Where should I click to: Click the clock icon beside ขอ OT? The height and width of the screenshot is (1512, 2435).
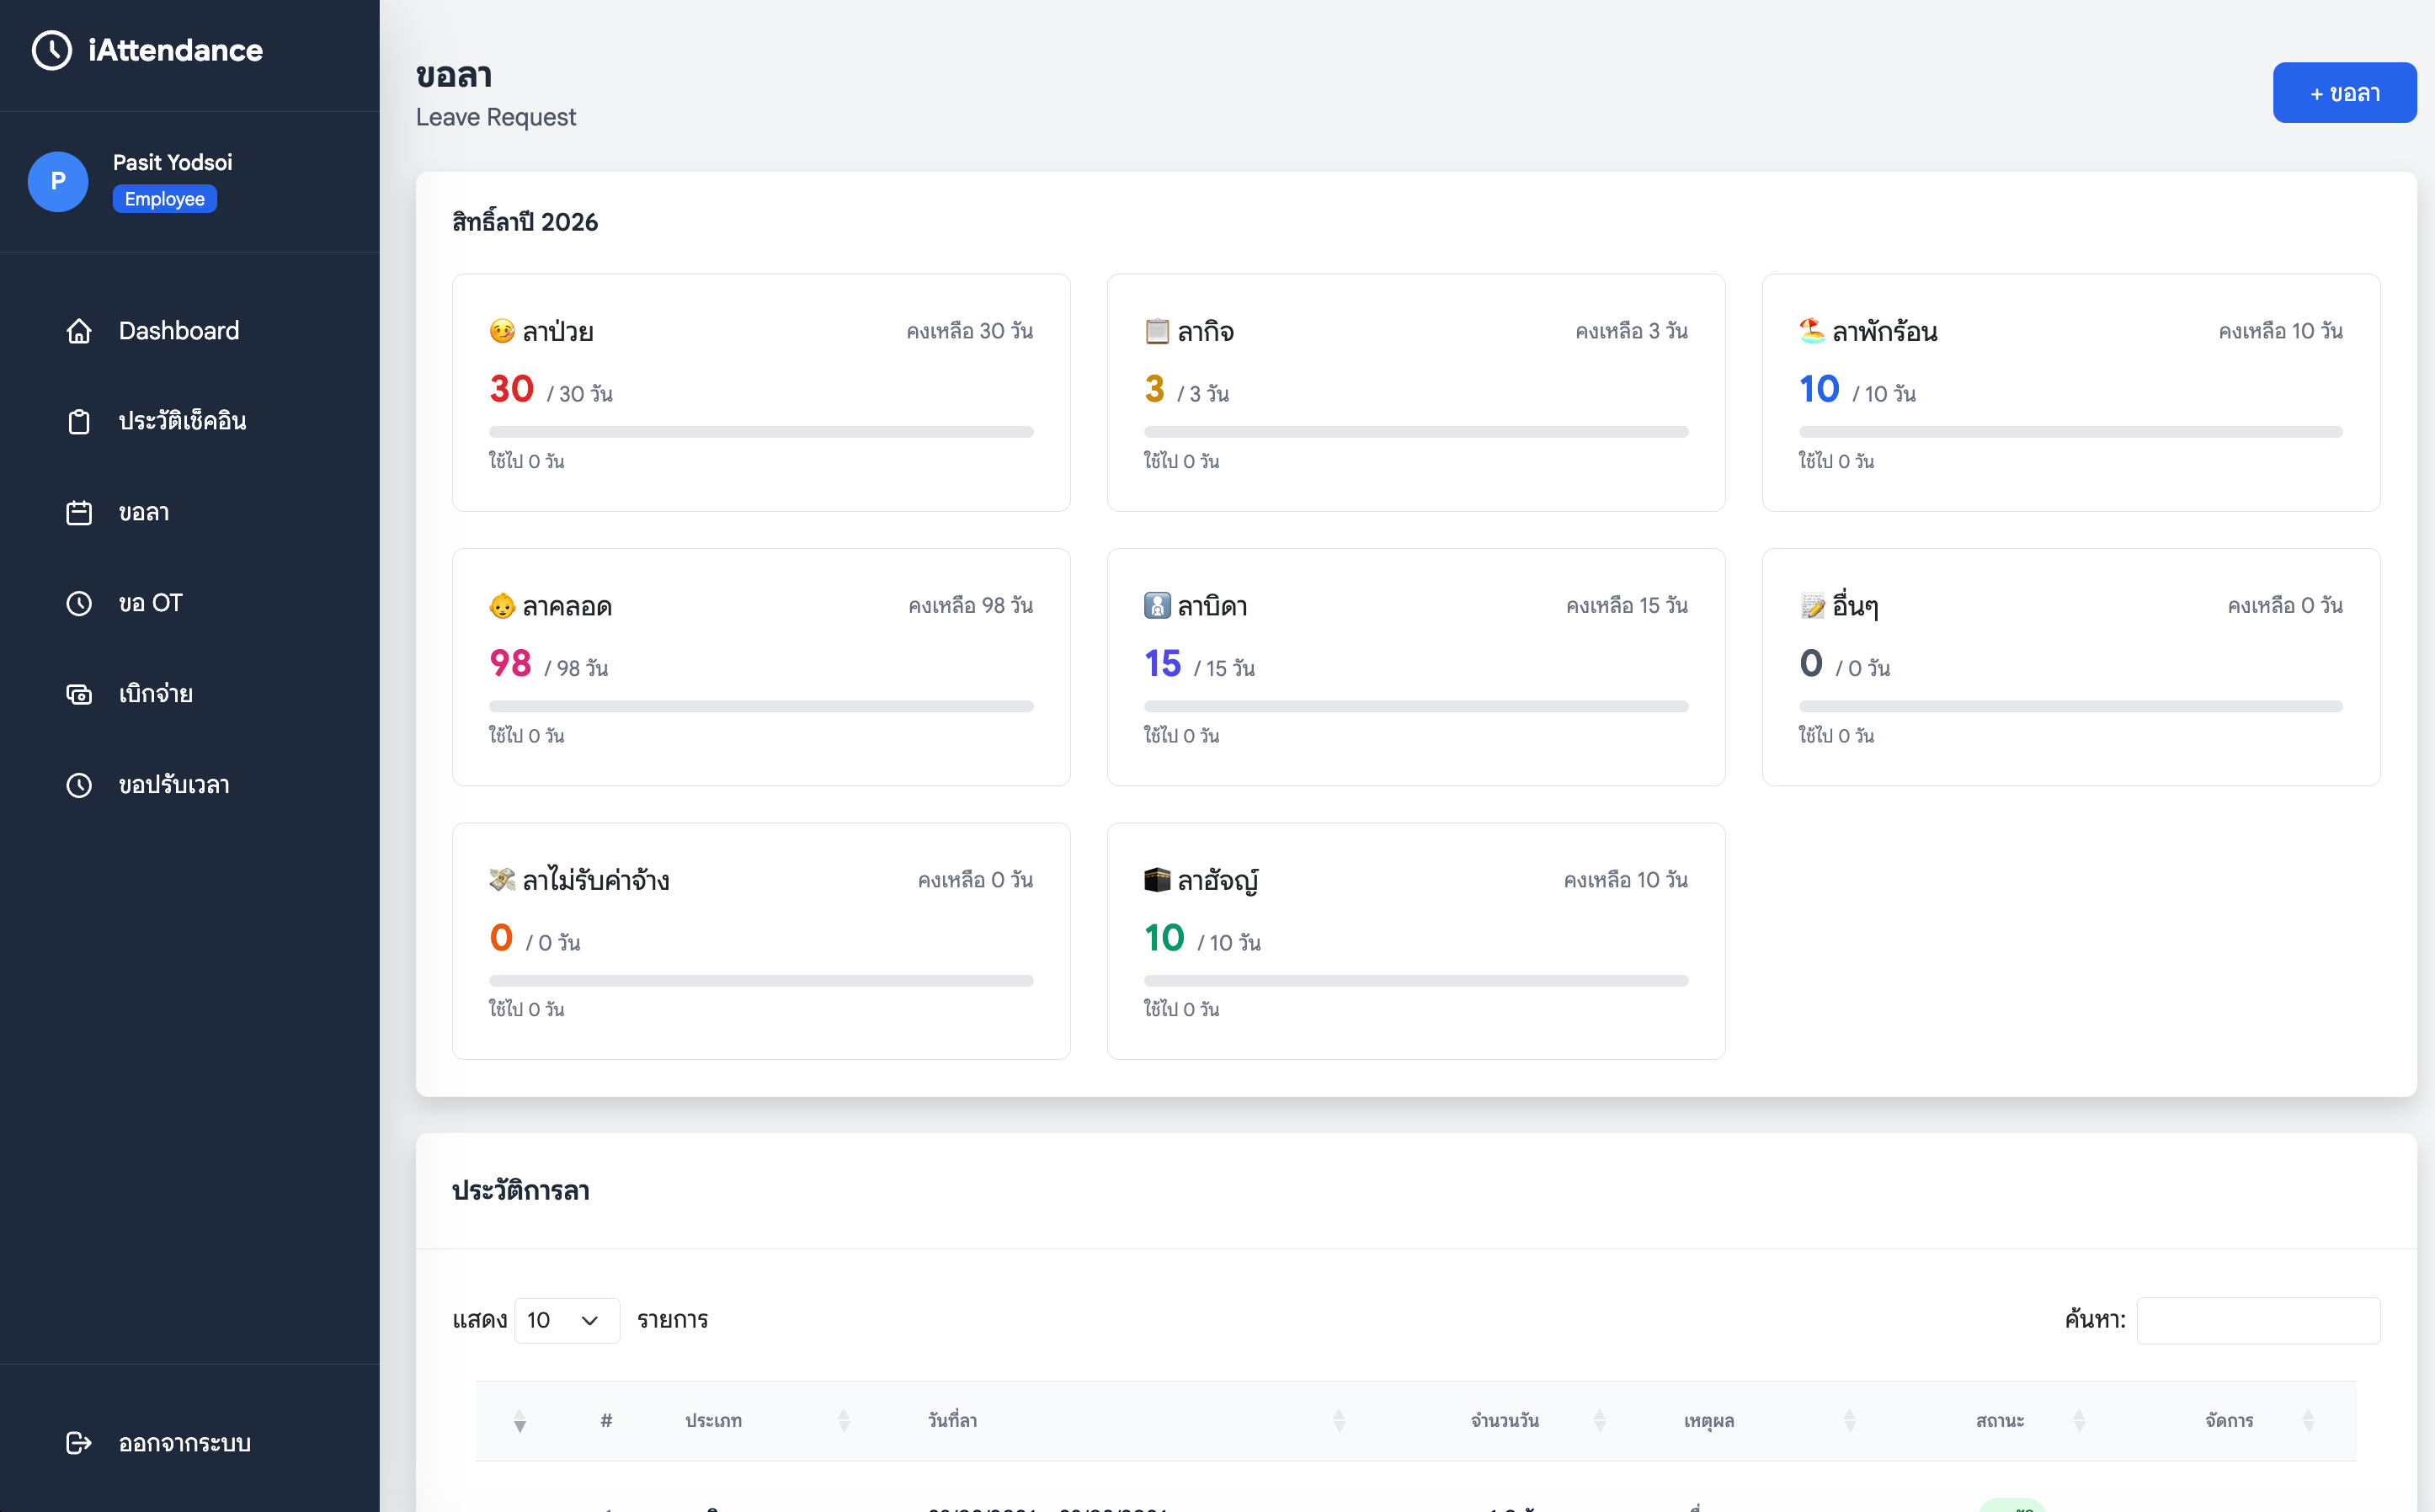[x=79, y=603]
